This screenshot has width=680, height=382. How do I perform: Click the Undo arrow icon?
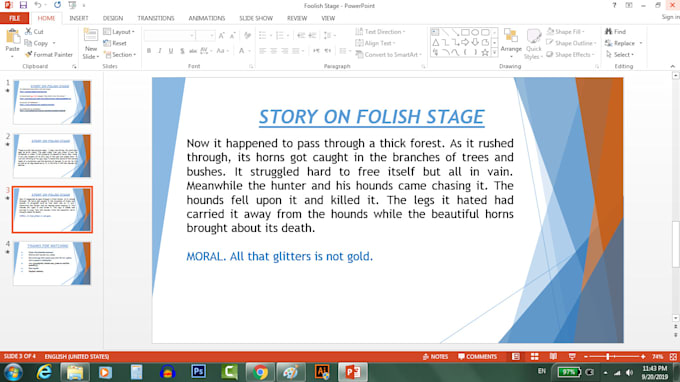click(38, 5)
